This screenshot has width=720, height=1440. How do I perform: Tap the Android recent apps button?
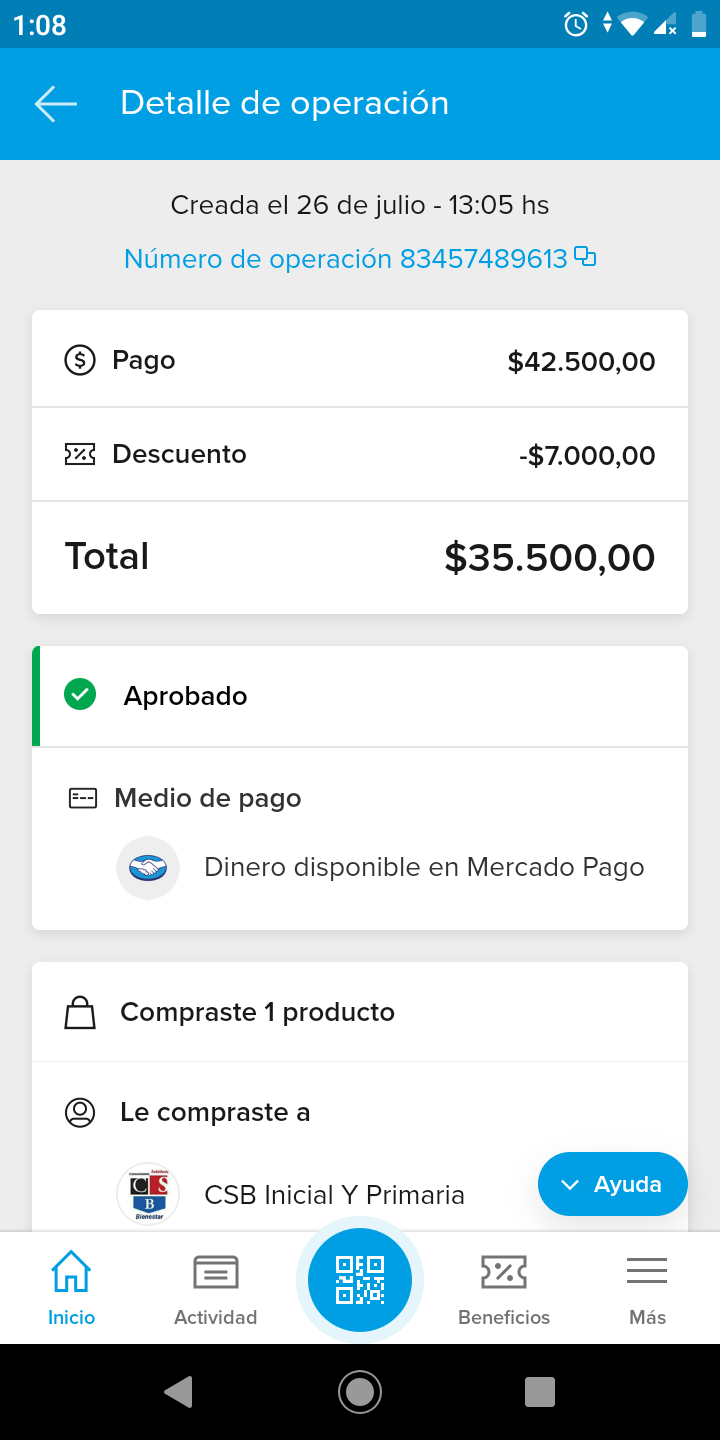click(540, 1392)
